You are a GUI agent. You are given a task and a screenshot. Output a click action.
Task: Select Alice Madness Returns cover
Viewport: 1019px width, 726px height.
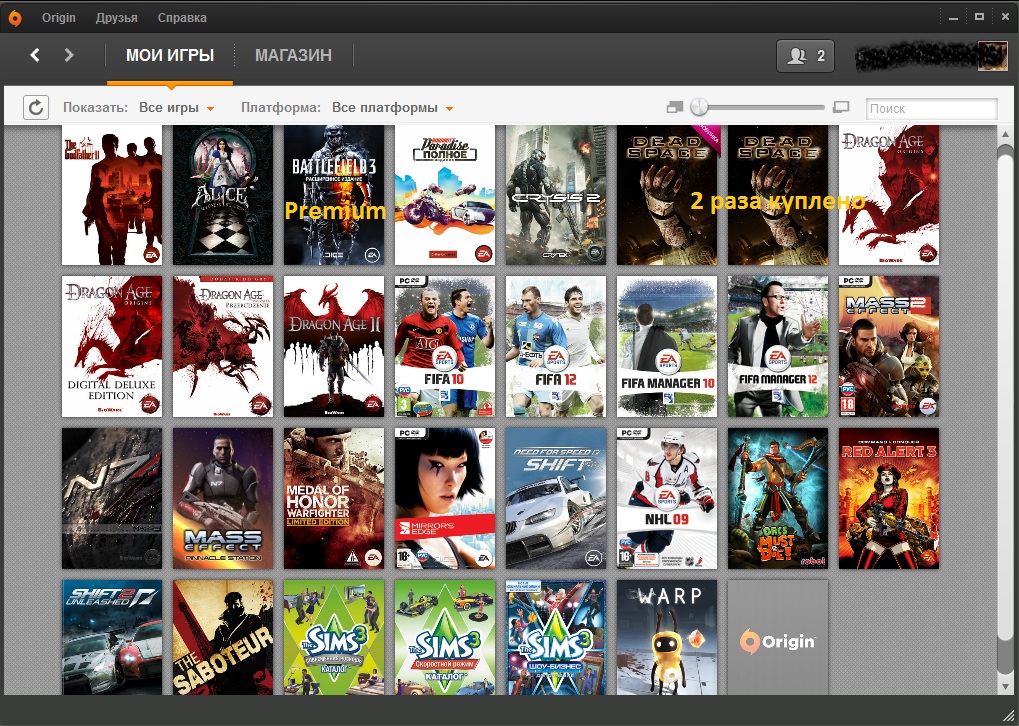pos(223,195)
